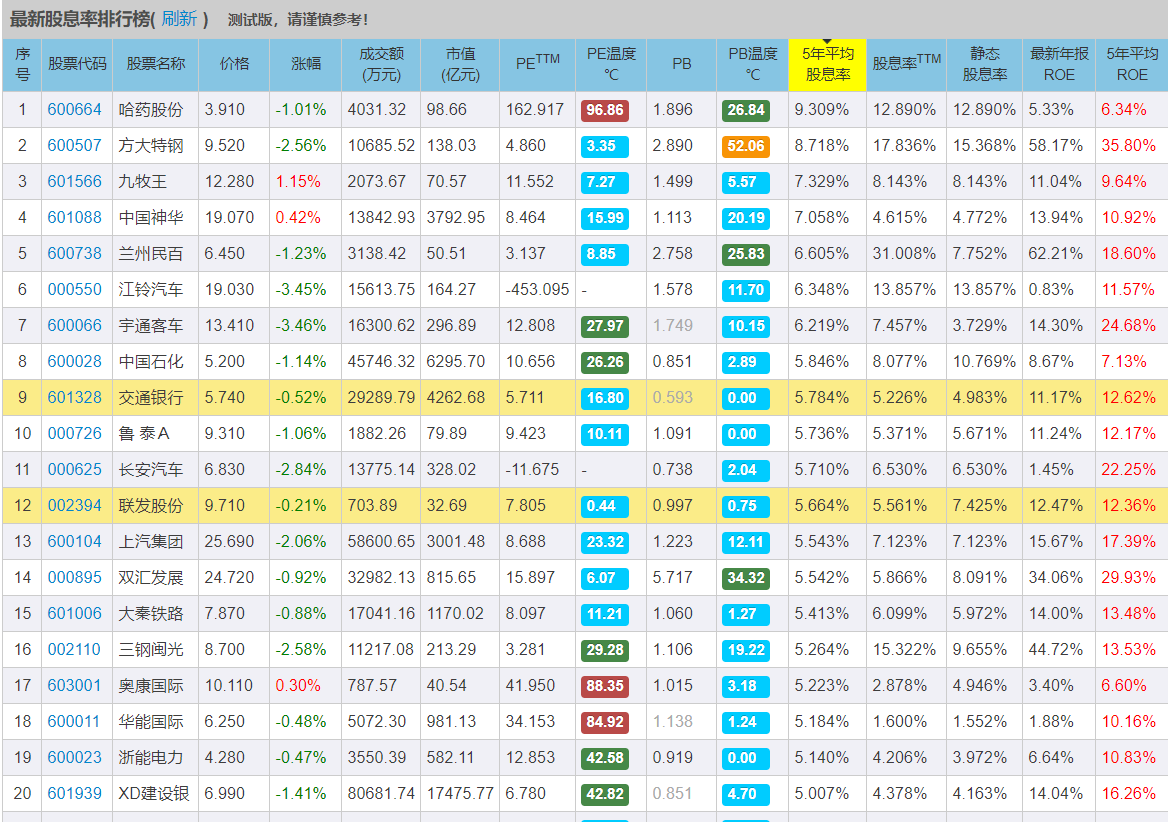The height and width of the screenshot is (822, 1168).
Task: Click the PB column header
Action: coord(681,64)
